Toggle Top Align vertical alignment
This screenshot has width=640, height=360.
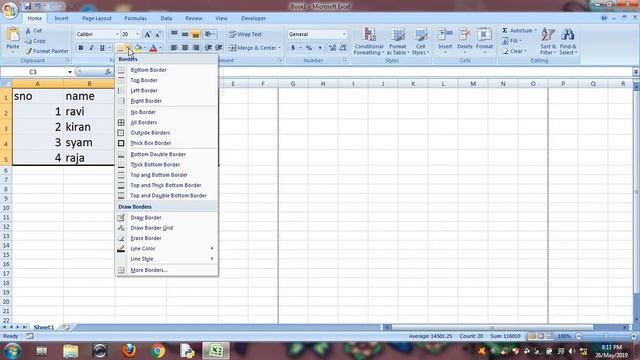tap(174, 34)
